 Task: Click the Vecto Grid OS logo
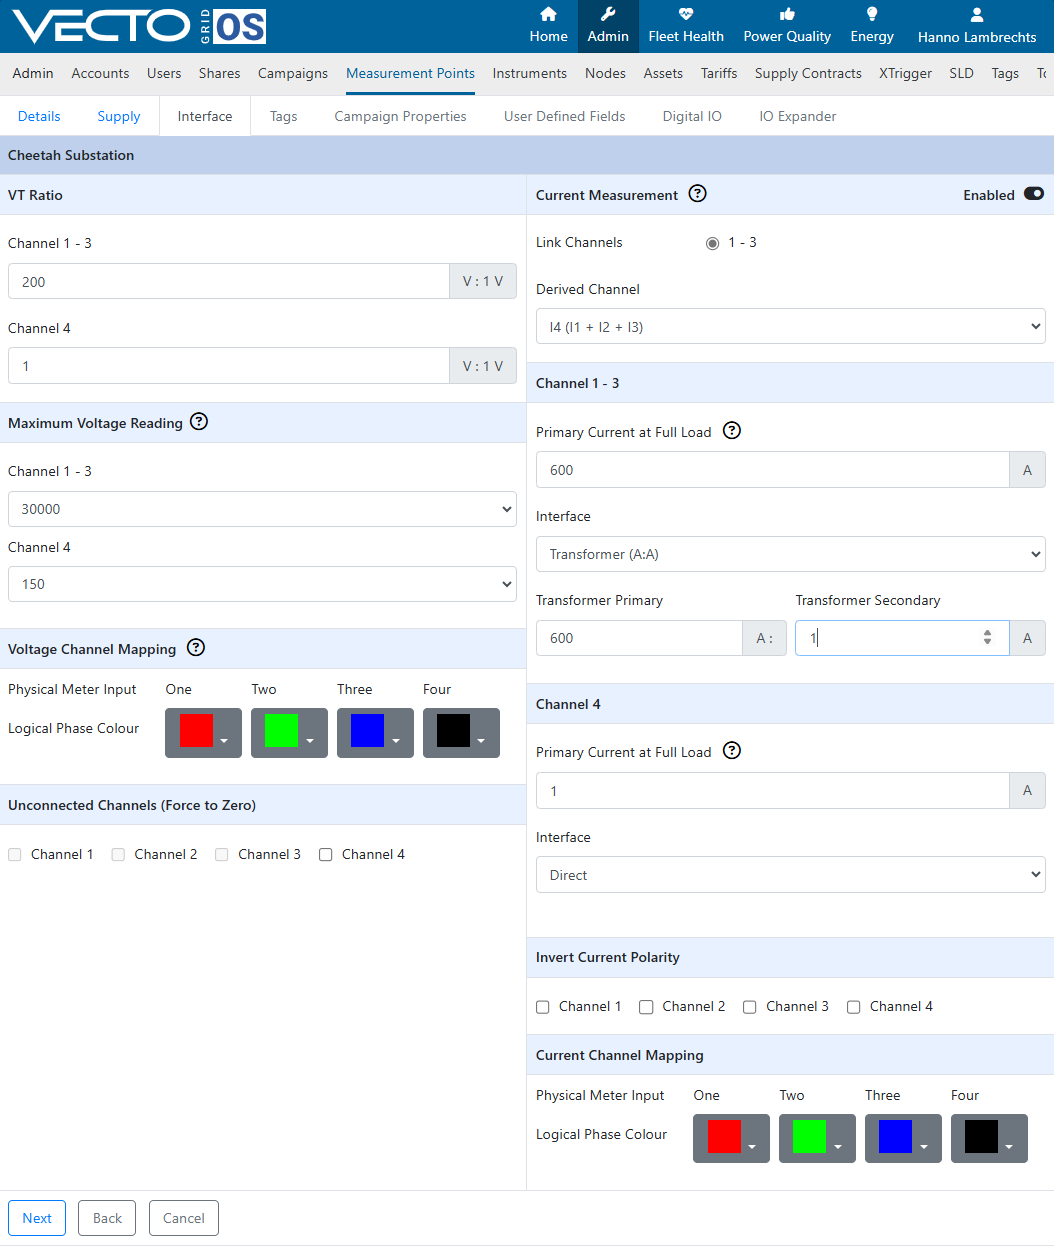140,26
